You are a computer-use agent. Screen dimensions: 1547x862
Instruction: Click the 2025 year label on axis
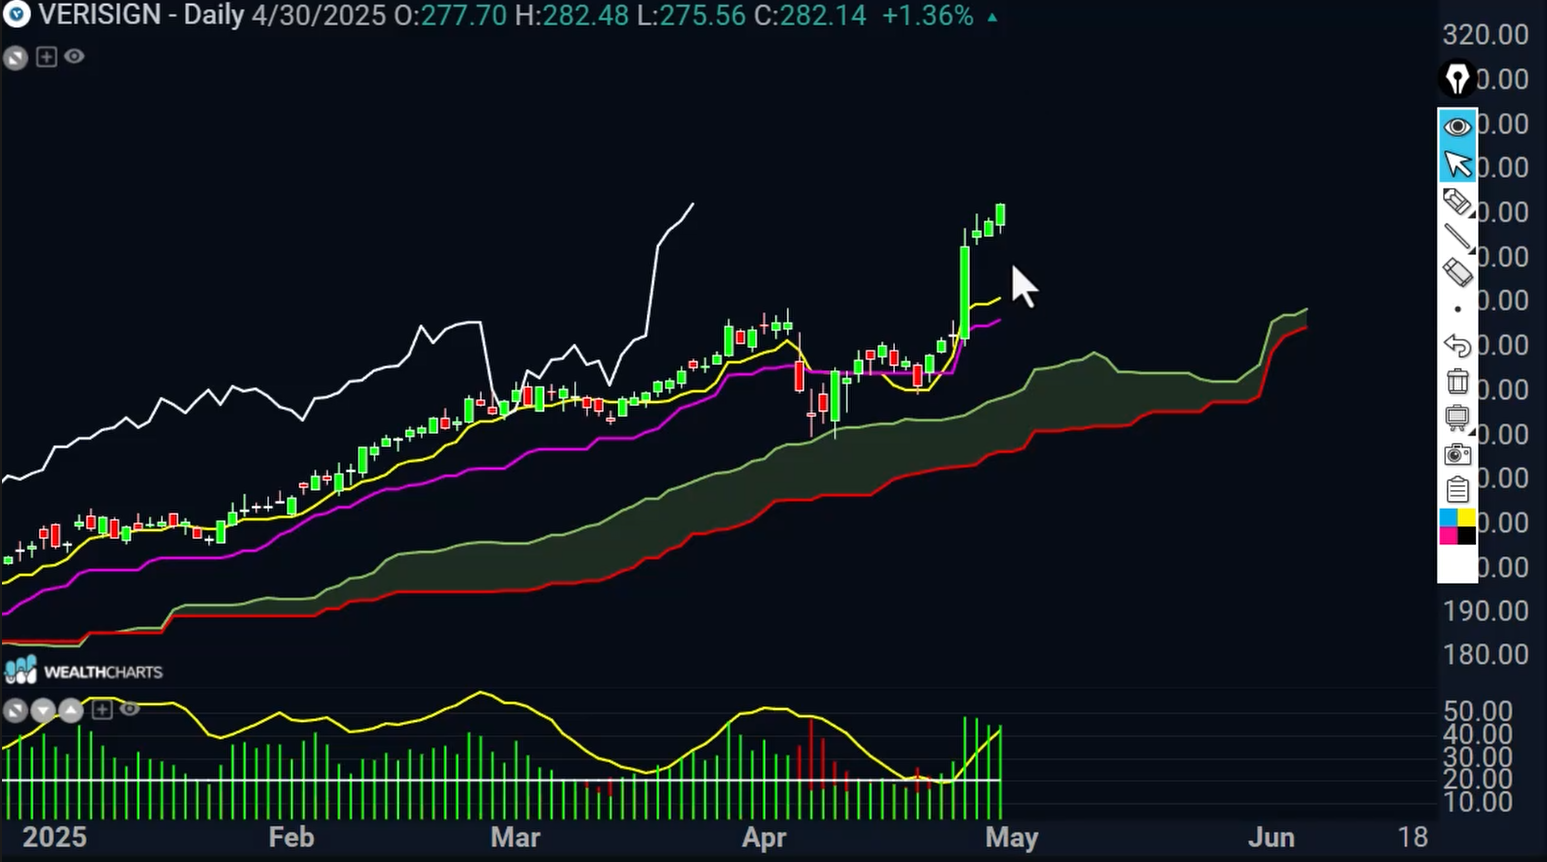(54, 837)
